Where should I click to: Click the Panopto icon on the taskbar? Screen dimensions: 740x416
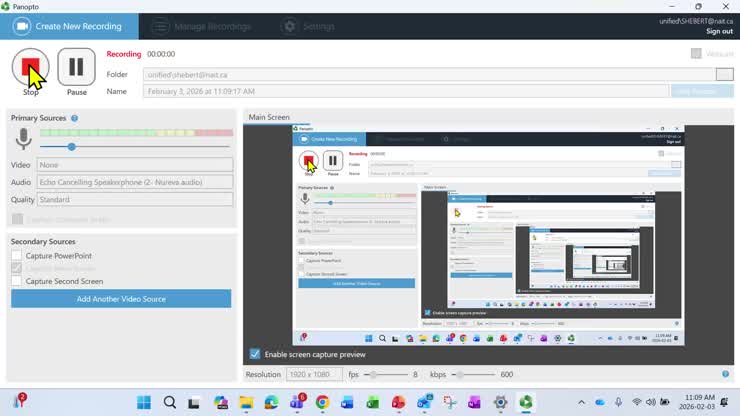point(526,402)
